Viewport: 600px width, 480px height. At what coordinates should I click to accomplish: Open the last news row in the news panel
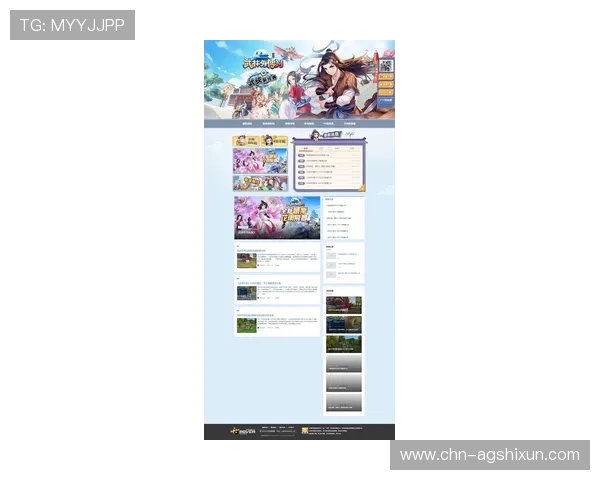point(329,183)
